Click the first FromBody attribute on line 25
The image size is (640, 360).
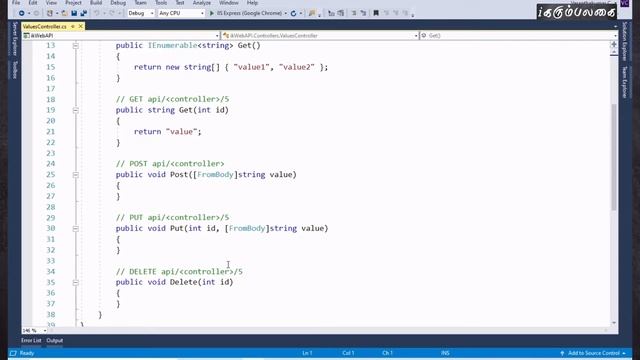pyautogui.click(x=215, y=174)
